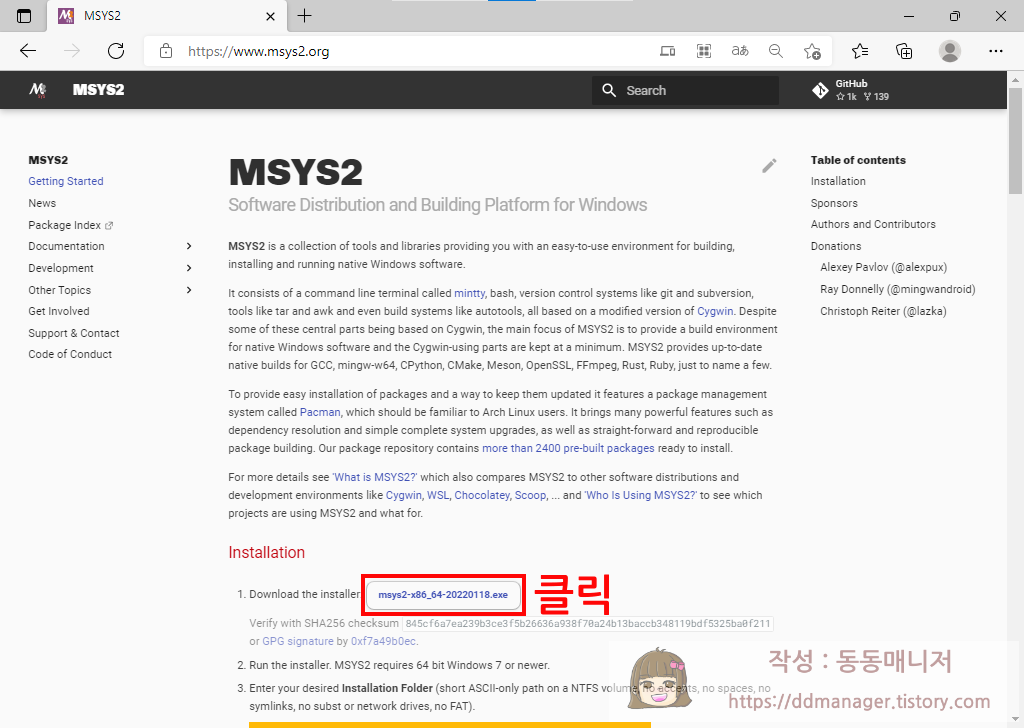
Task: Open the GitHub repository link
Action: (851, 90)
